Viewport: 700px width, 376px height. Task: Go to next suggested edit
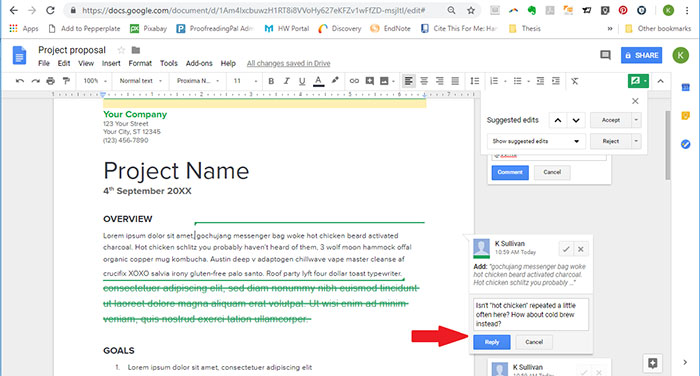click(576, 120)
